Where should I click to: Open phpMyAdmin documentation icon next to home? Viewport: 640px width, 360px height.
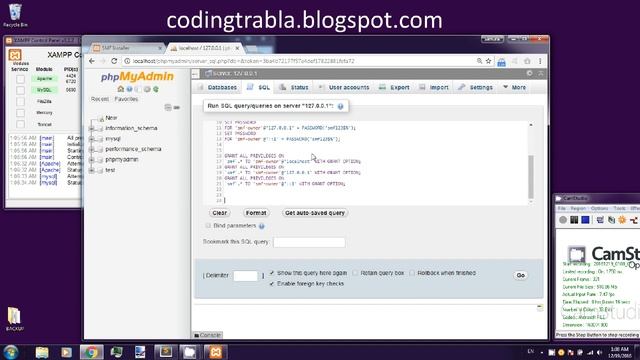tap(129, 89)
